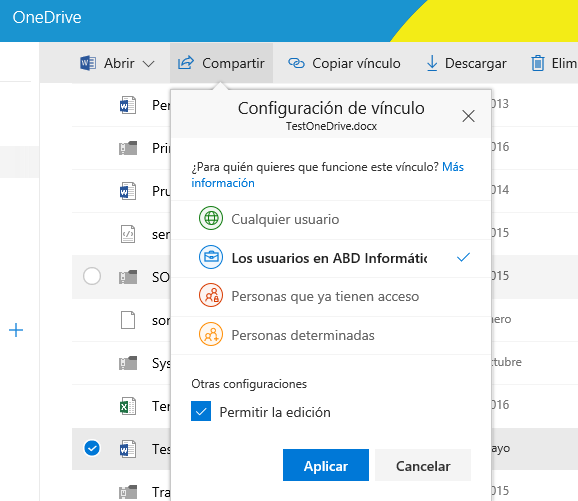This screenshot has width=578, height=501.
Task: Choose the Personas determinadas option
Action: 331,335
